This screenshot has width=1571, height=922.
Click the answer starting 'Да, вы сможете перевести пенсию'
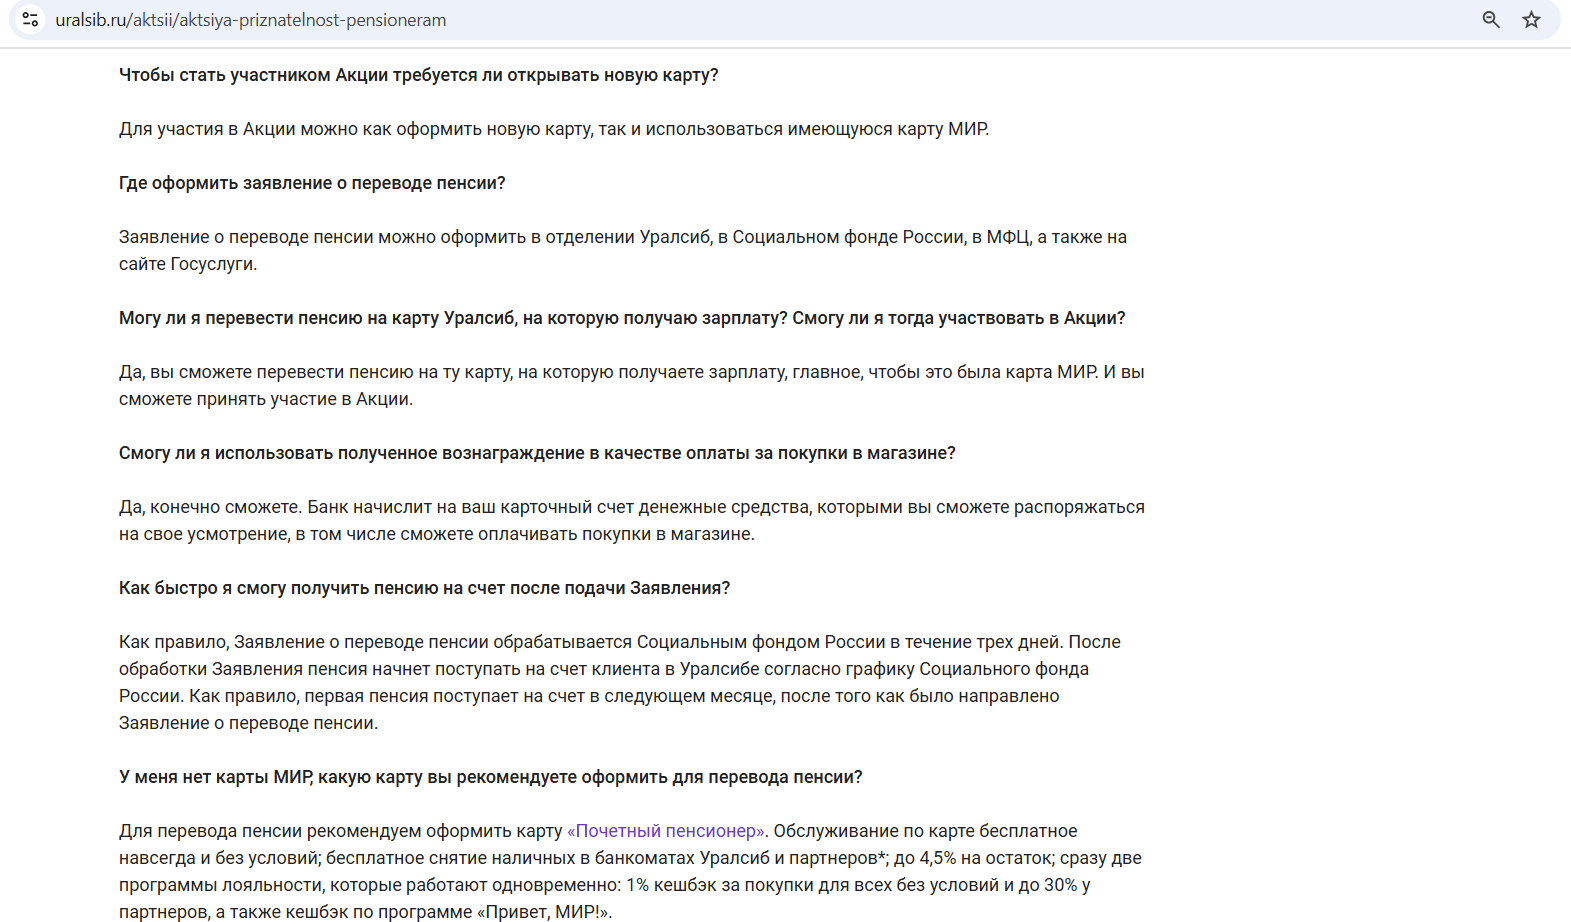tap(632, 385)
